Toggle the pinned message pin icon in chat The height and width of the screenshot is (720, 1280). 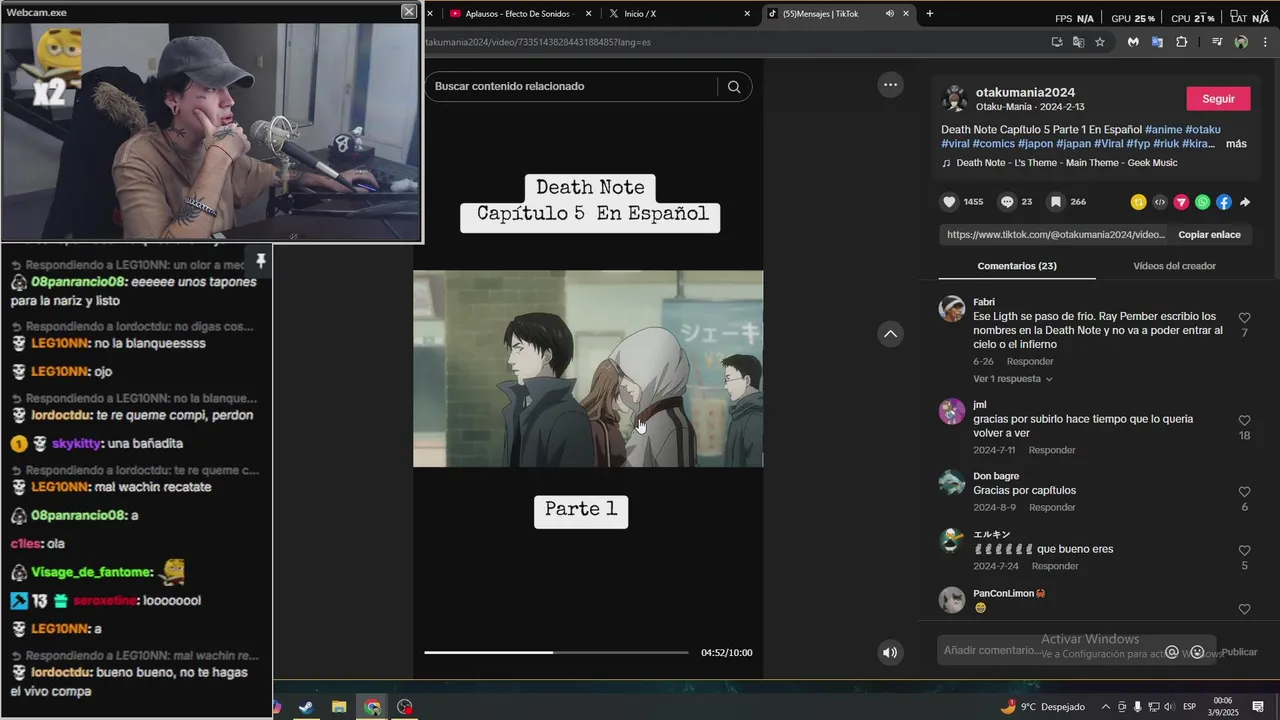click(x=260, y=261)
